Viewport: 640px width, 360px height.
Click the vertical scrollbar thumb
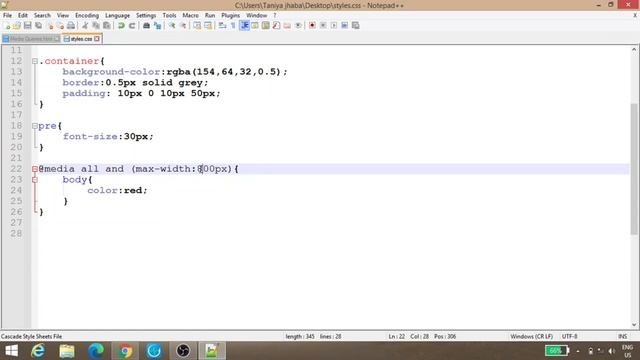634,169
